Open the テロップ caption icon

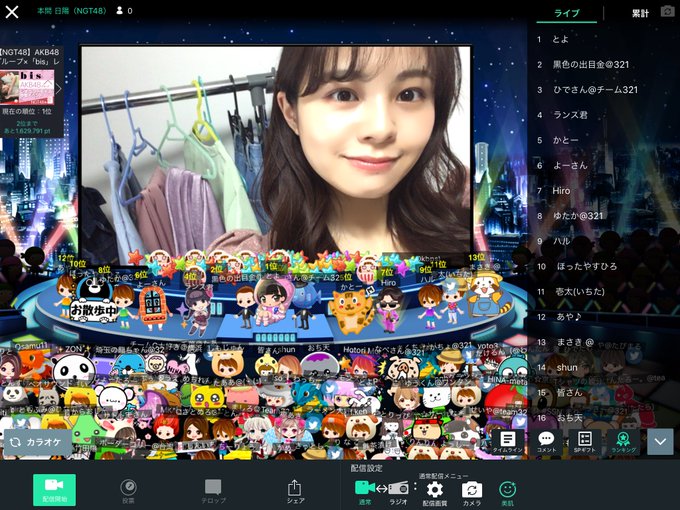(213, 491)
